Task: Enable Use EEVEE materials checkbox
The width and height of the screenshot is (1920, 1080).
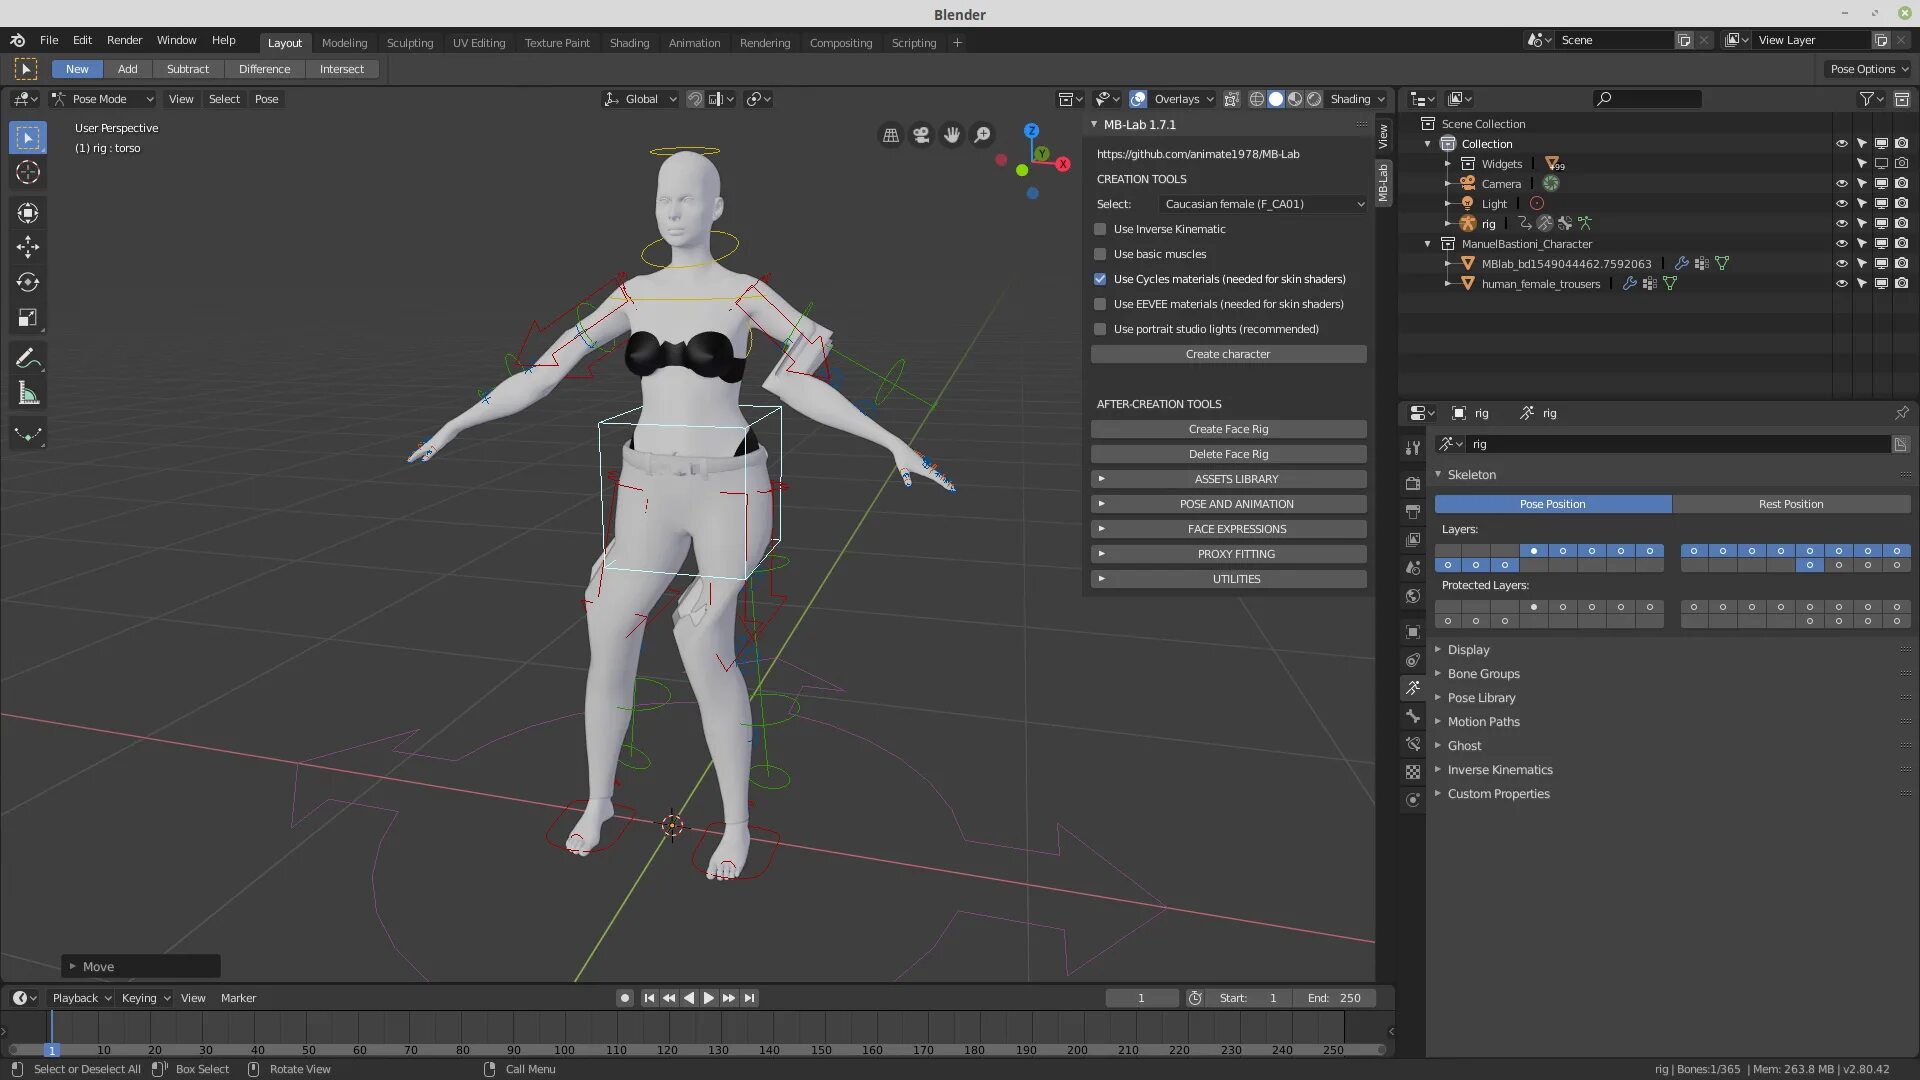Action: click(x=1100, y=304)
